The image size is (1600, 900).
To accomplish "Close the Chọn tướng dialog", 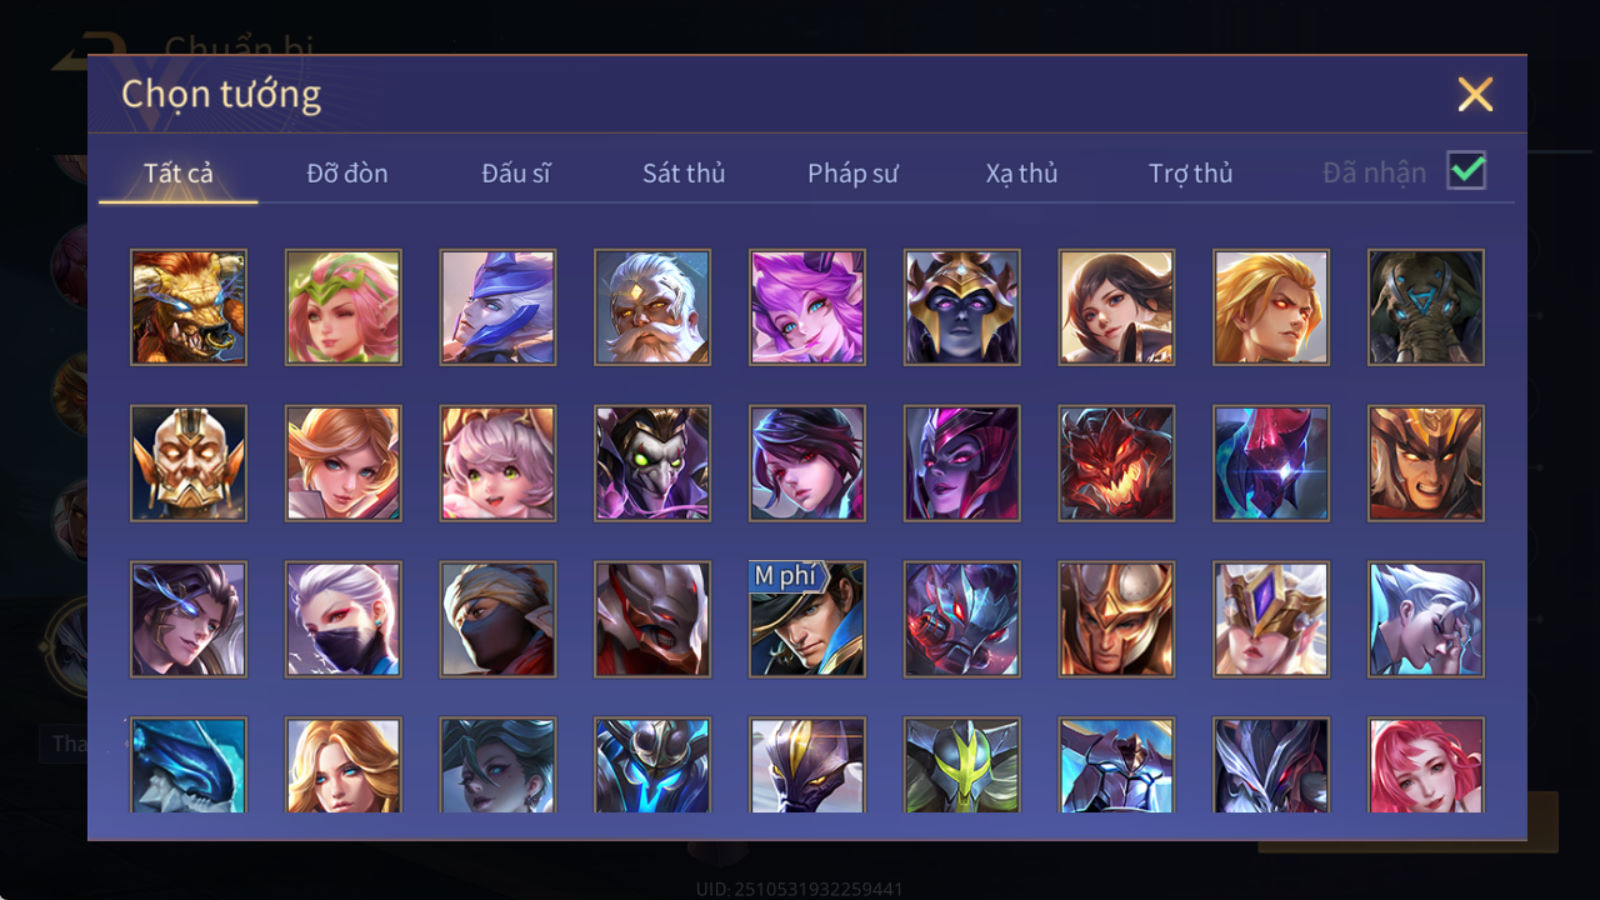I will (1475, 95).
